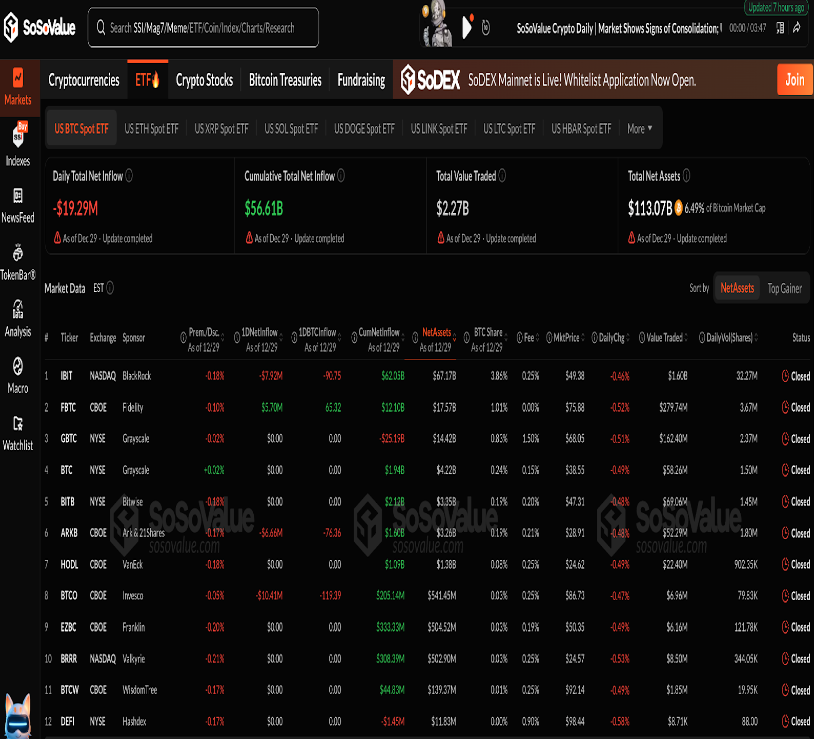The height and width of the screenshot is (739, 814).
Task: Click the audio playback time progress display
Action: pos(747,28)
